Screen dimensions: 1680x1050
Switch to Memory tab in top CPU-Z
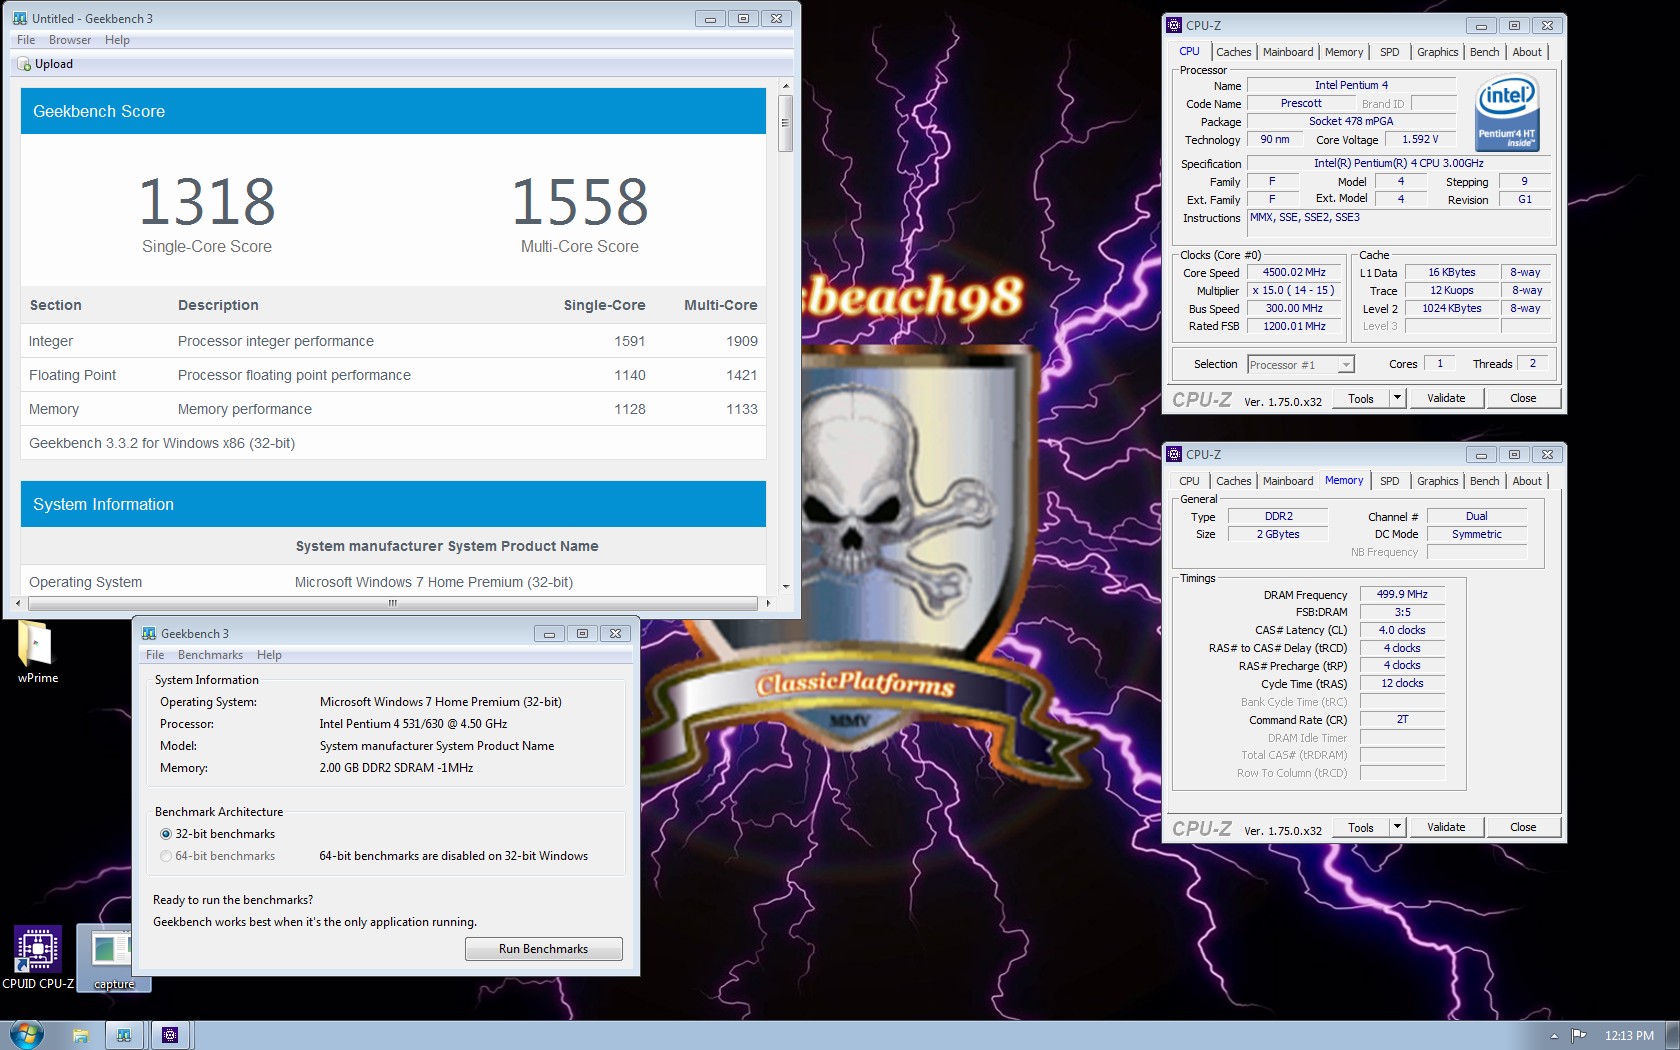[1344, 52]
